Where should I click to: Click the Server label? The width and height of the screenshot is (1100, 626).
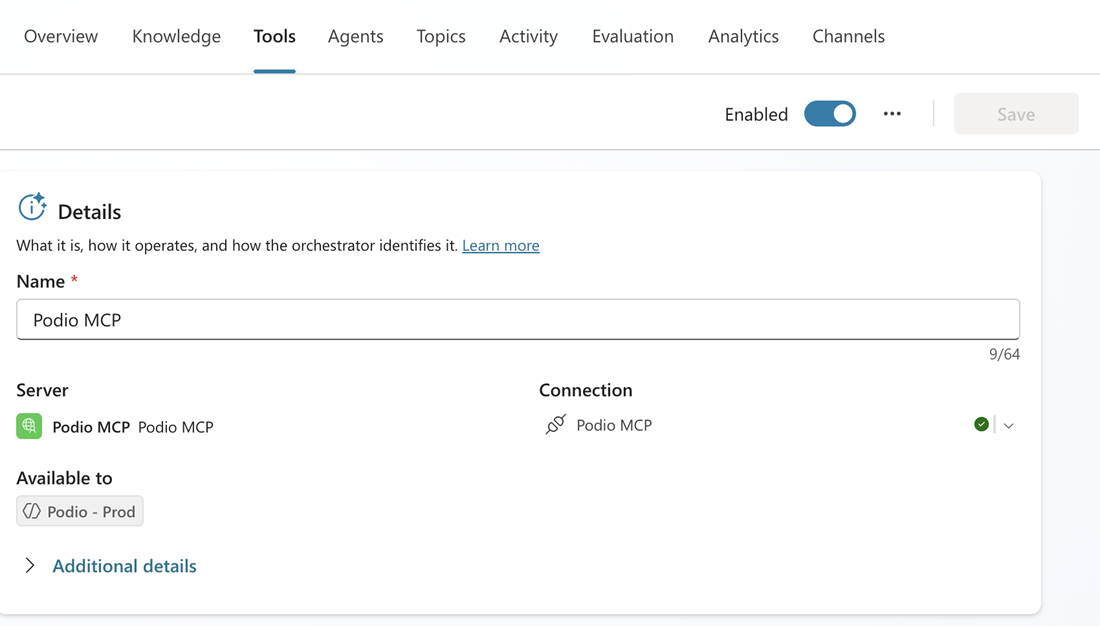pos(42,389)
